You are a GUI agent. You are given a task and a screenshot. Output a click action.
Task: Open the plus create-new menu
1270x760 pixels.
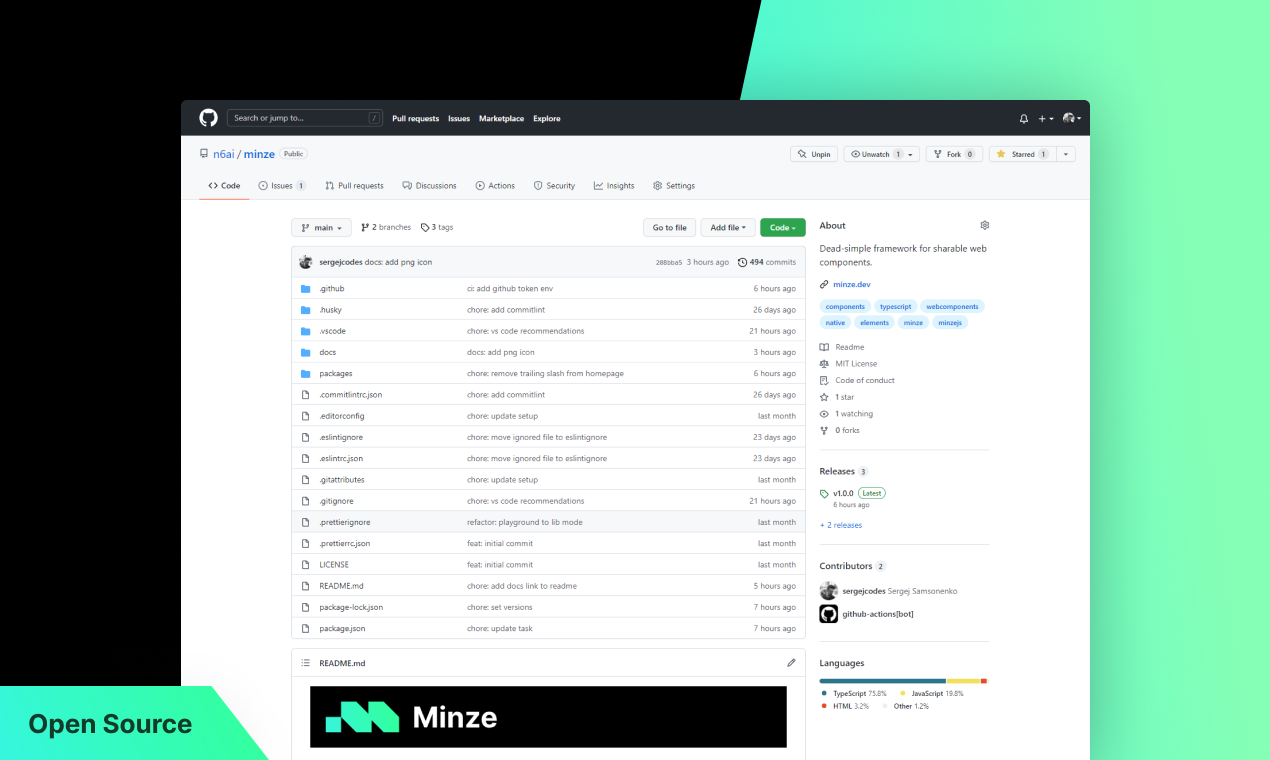tap(1045, 118)
